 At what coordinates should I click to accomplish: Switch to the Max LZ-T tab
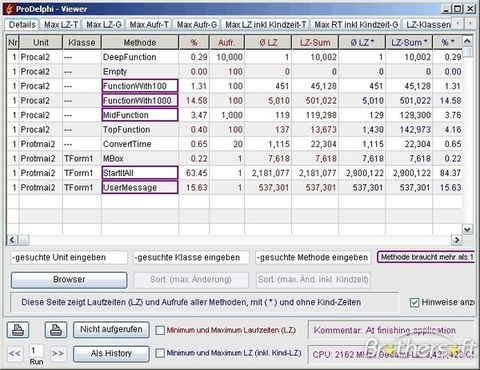click(61, 25)
